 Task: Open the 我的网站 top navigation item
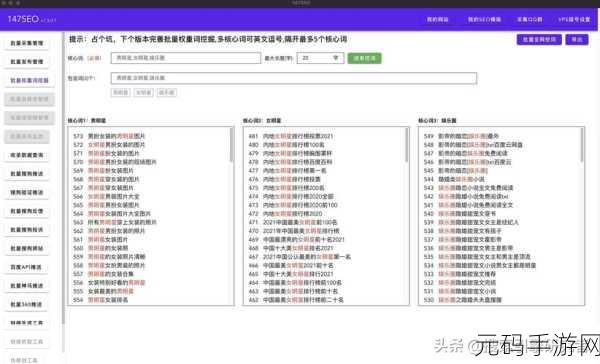click(437, 20)
